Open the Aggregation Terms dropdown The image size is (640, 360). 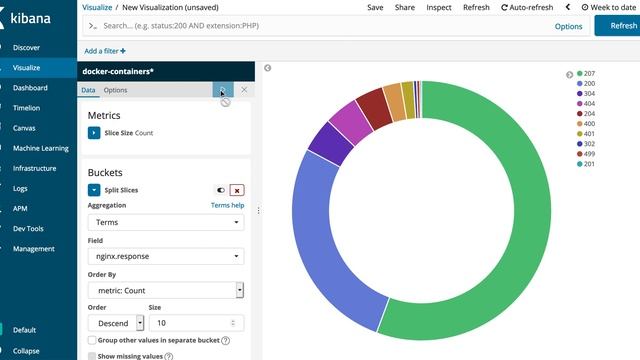click(166, 222)
